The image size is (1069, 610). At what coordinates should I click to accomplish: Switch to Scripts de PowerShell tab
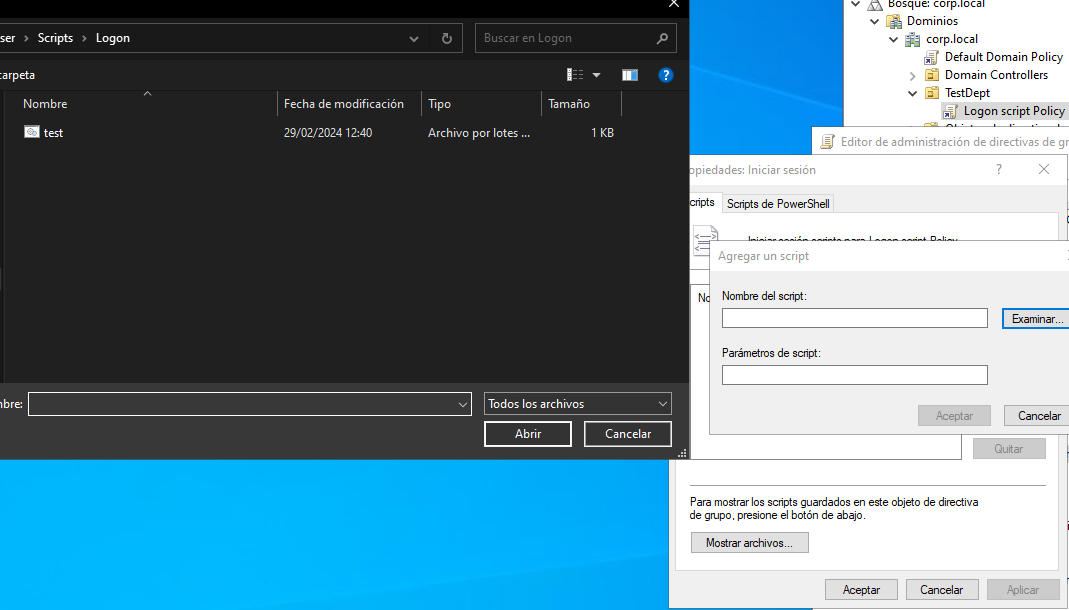[x=778, y=204]
